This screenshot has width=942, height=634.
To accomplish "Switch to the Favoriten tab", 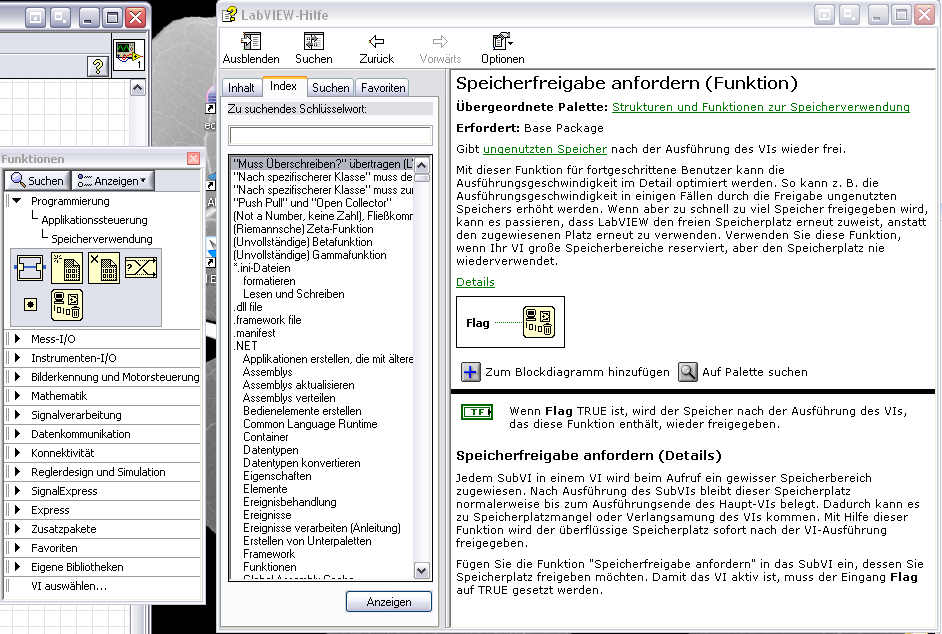I will click(383, 88).
